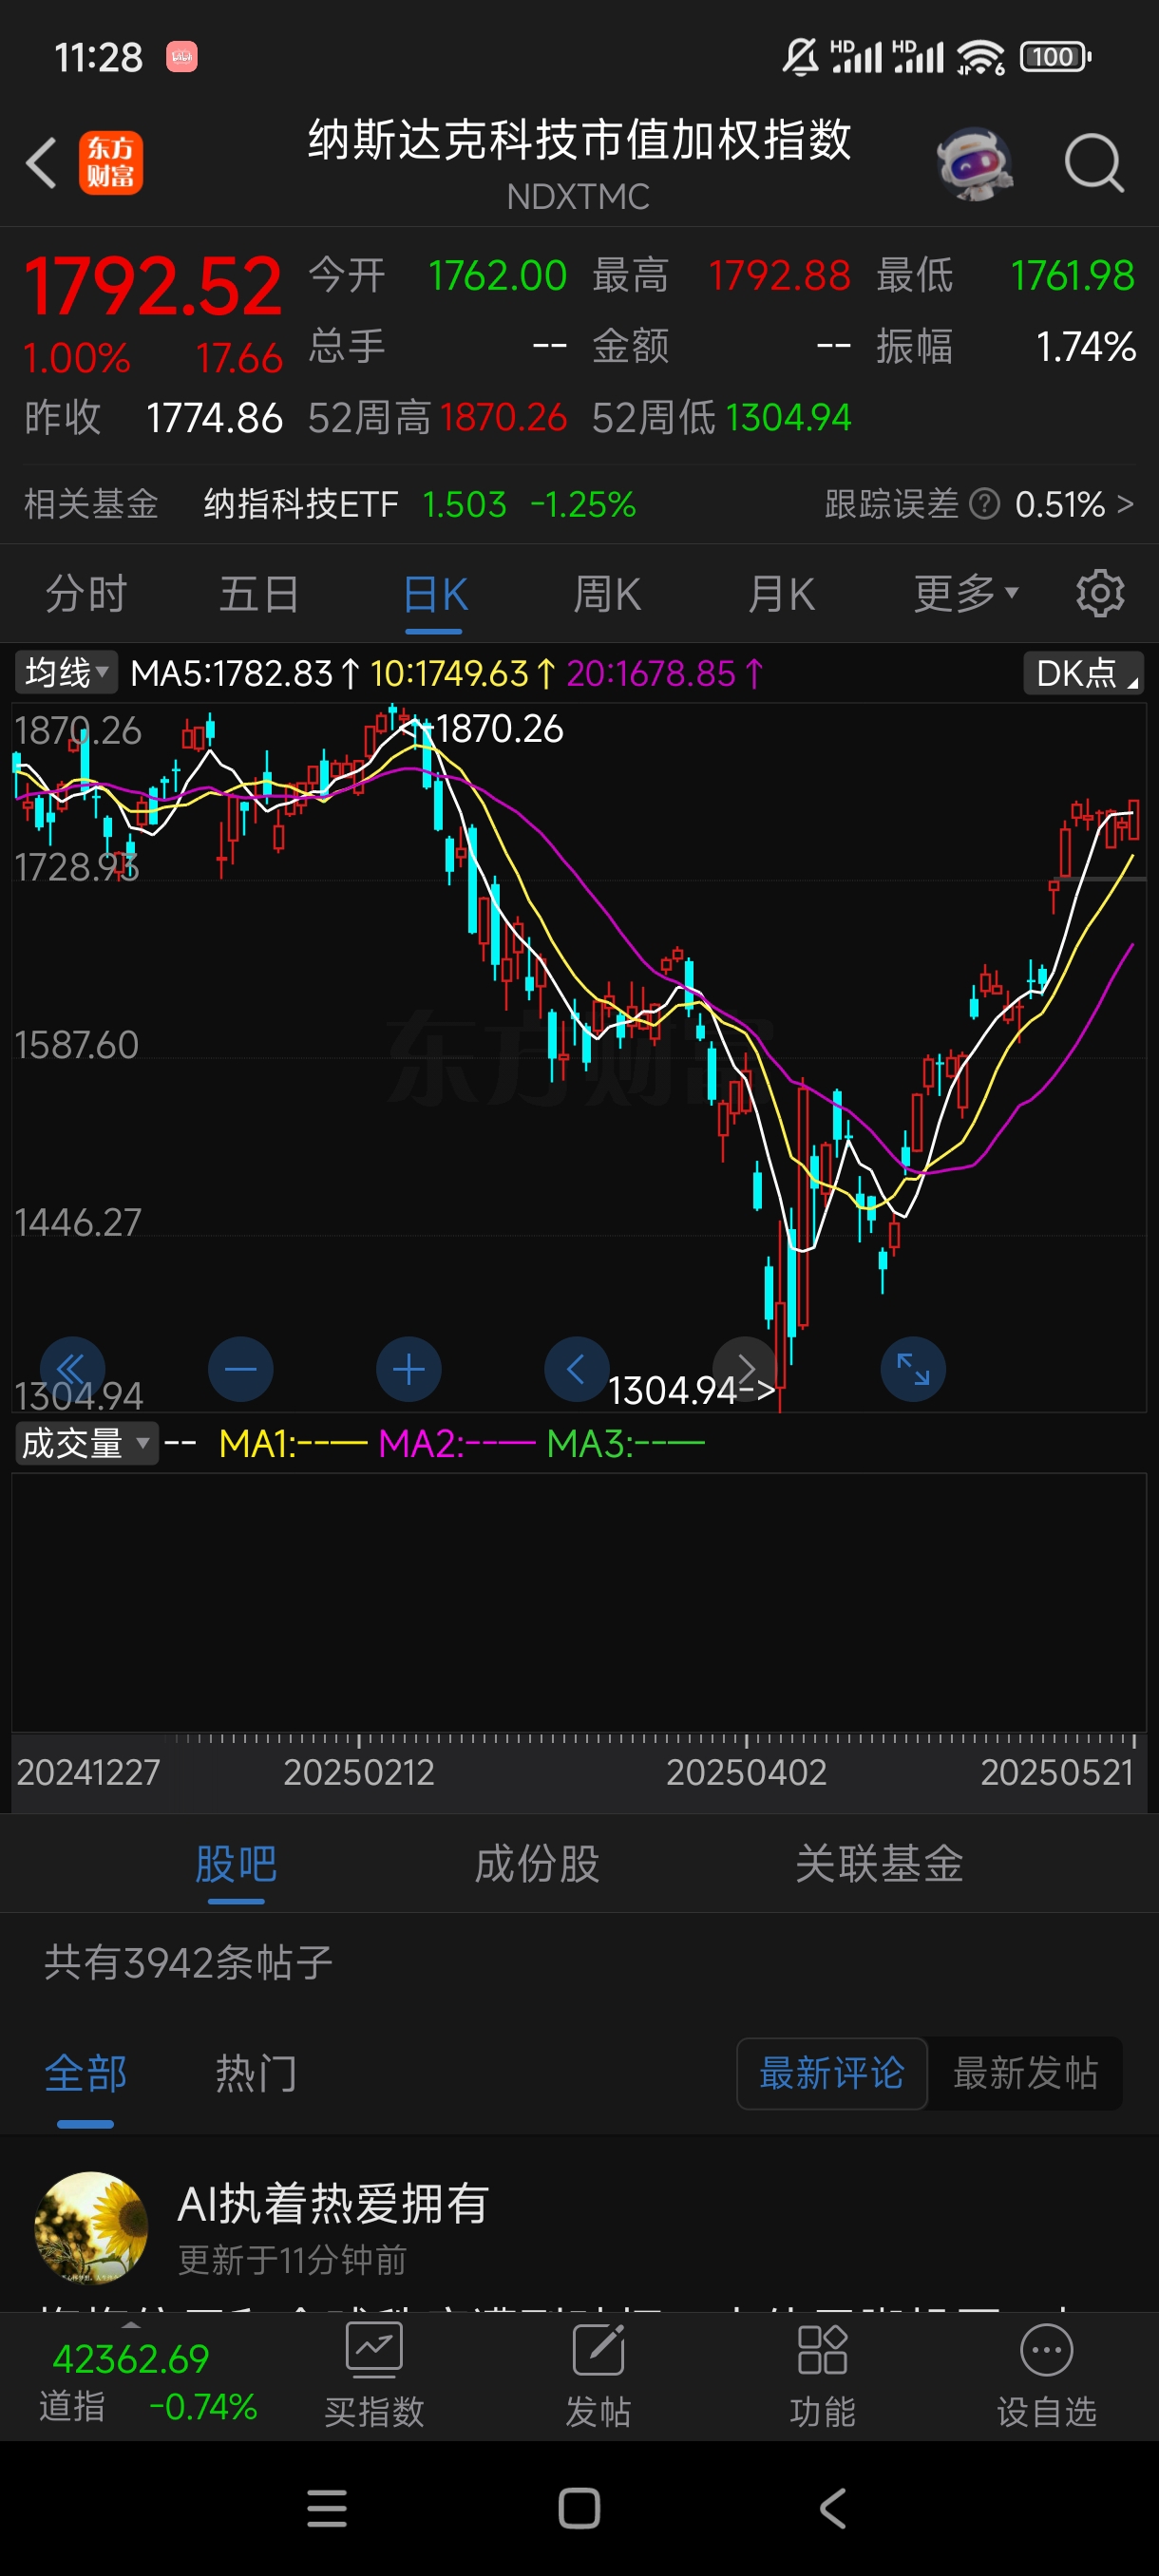
Task: Tap MA5:1782.83 indicator text
Action: click(x=245, y=673)
